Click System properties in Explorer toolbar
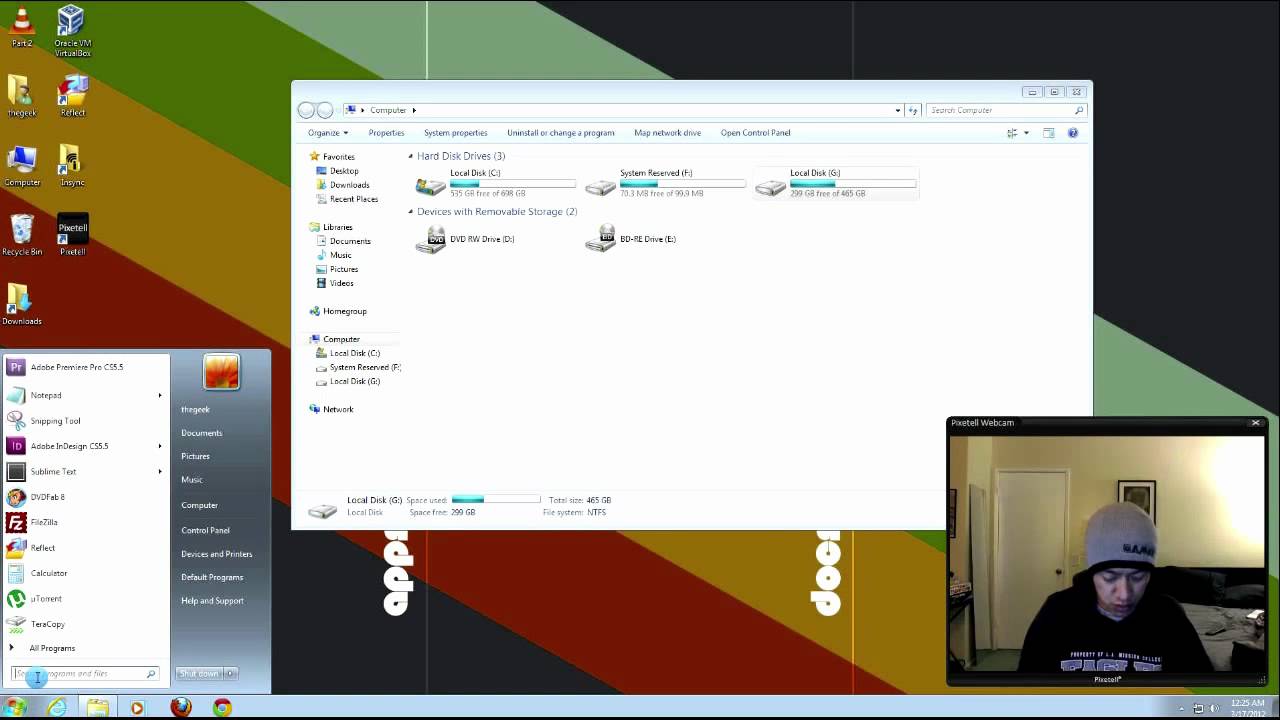The image size is (1280, 720). (455, 133)
